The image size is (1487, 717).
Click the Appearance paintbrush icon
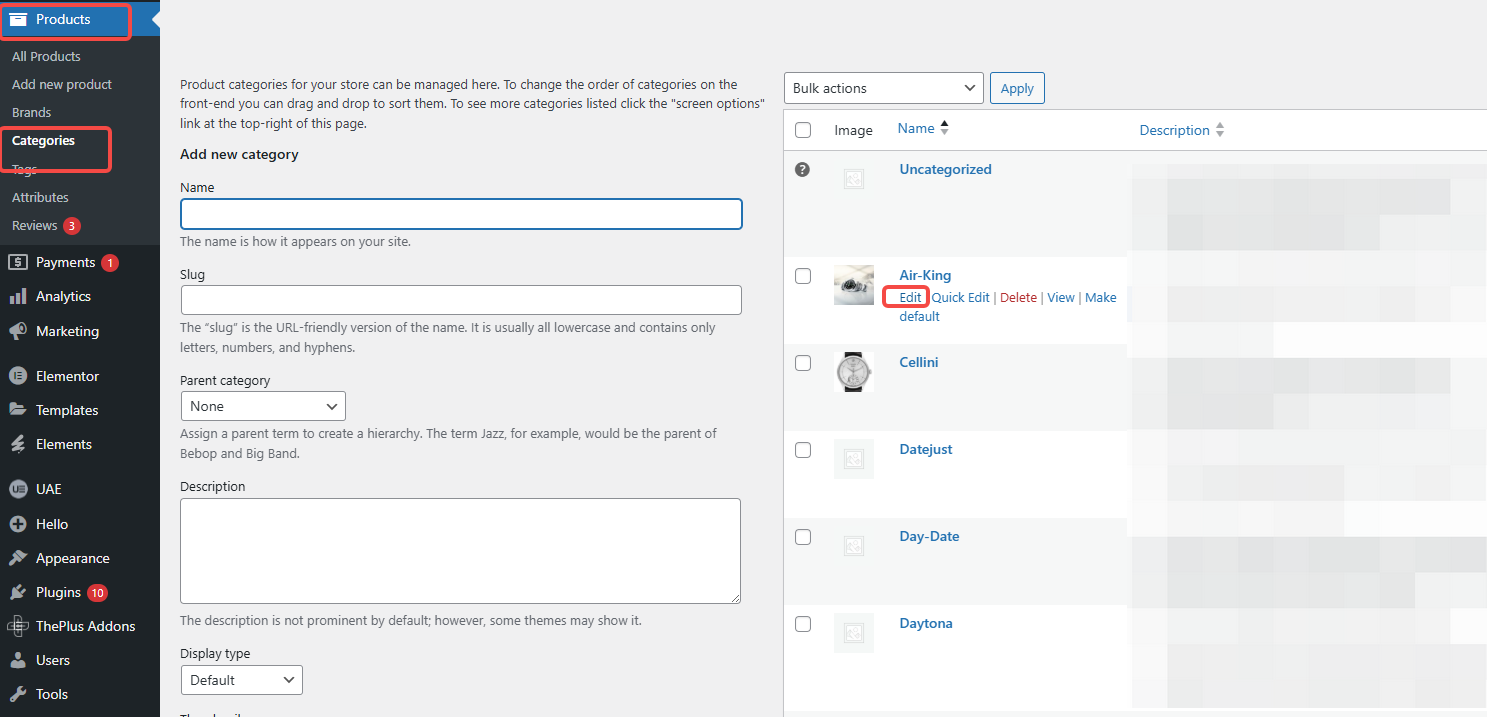[18, 558]
